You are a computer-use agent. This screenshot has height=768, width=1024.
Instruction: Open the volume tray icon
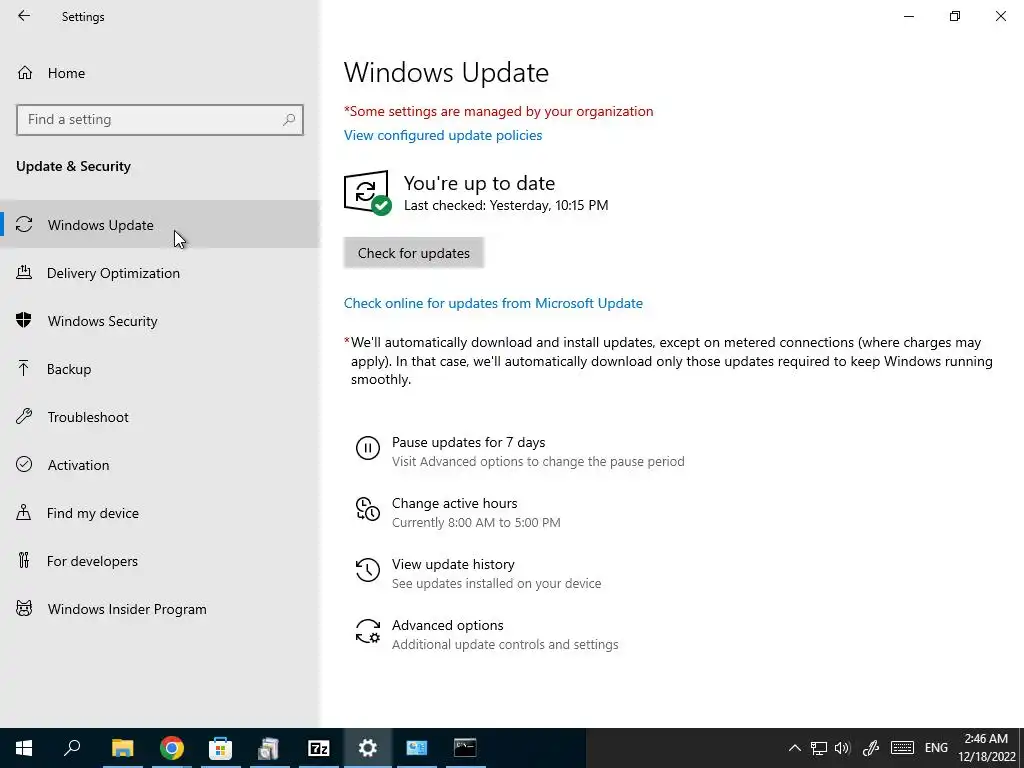842,748
